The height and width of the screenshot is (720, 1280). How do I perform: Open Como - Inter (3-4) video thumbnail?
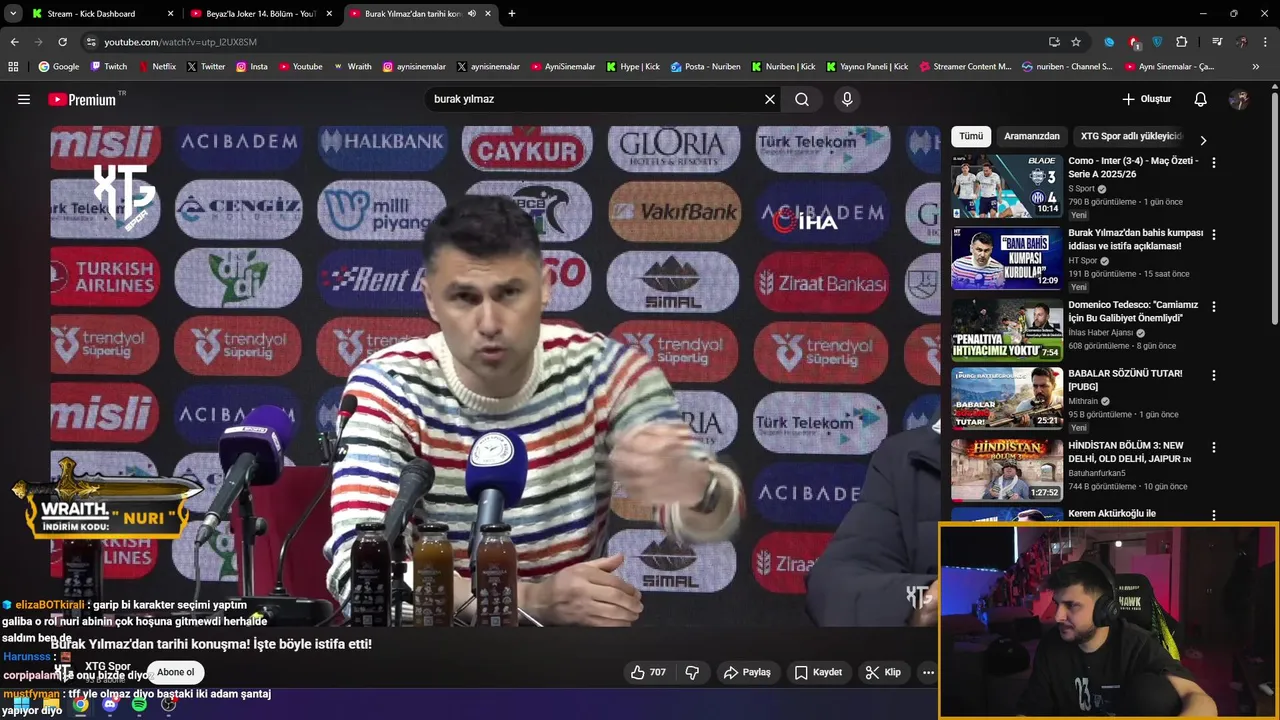coord(1006,186)
